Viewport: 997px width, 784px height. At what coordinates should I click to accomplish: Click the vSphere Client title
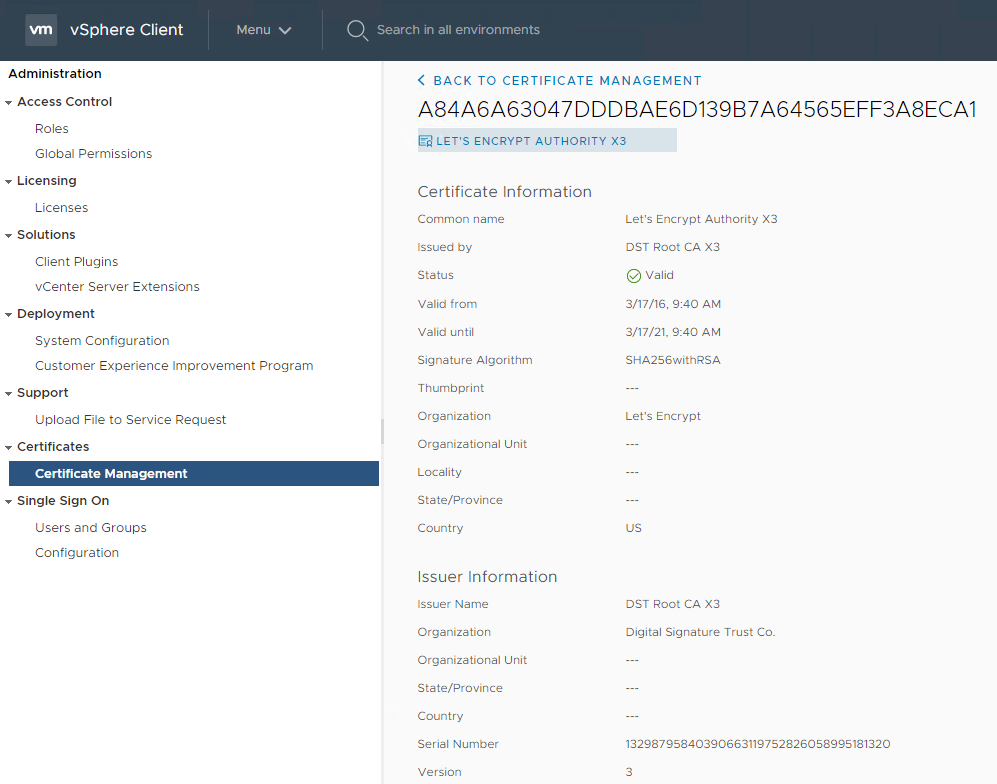pos(127,30)
